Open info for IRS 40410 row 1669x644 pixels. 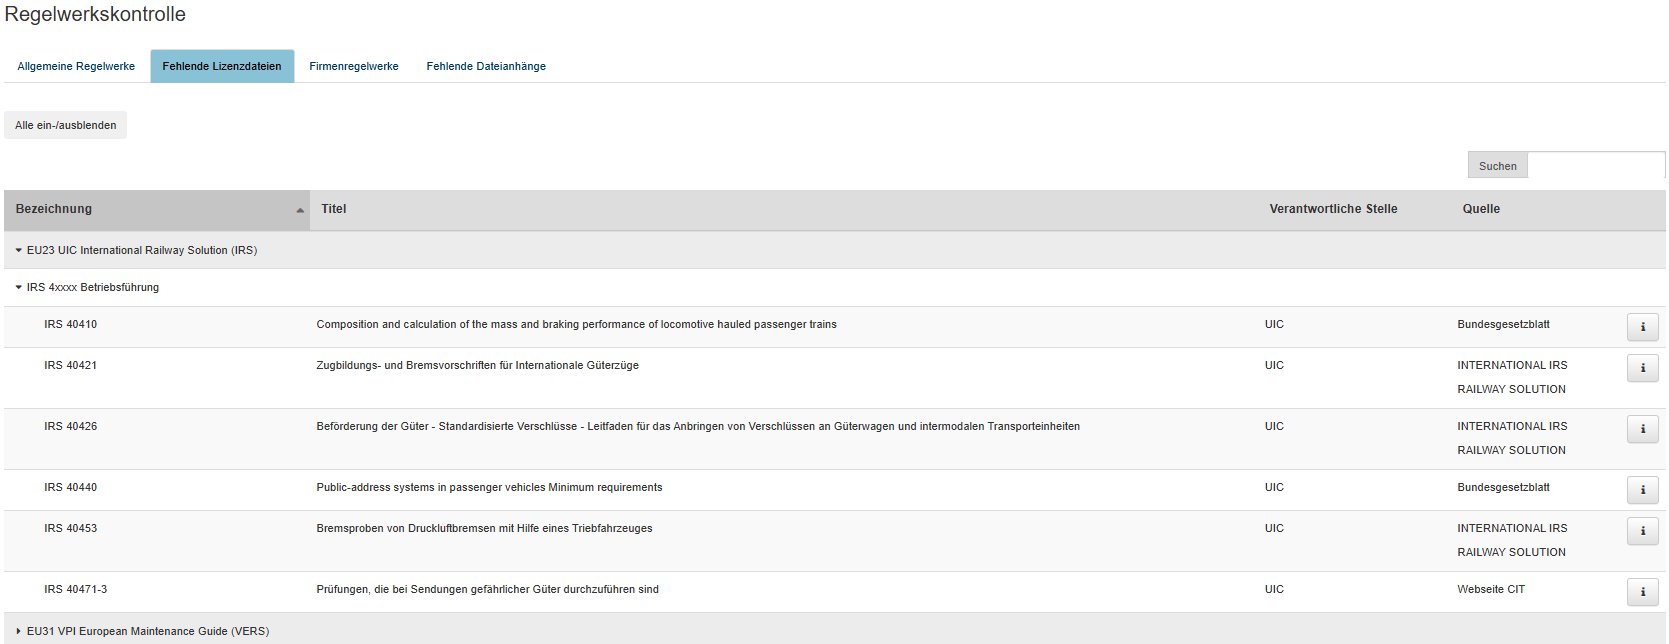[x=1642, y=327]
